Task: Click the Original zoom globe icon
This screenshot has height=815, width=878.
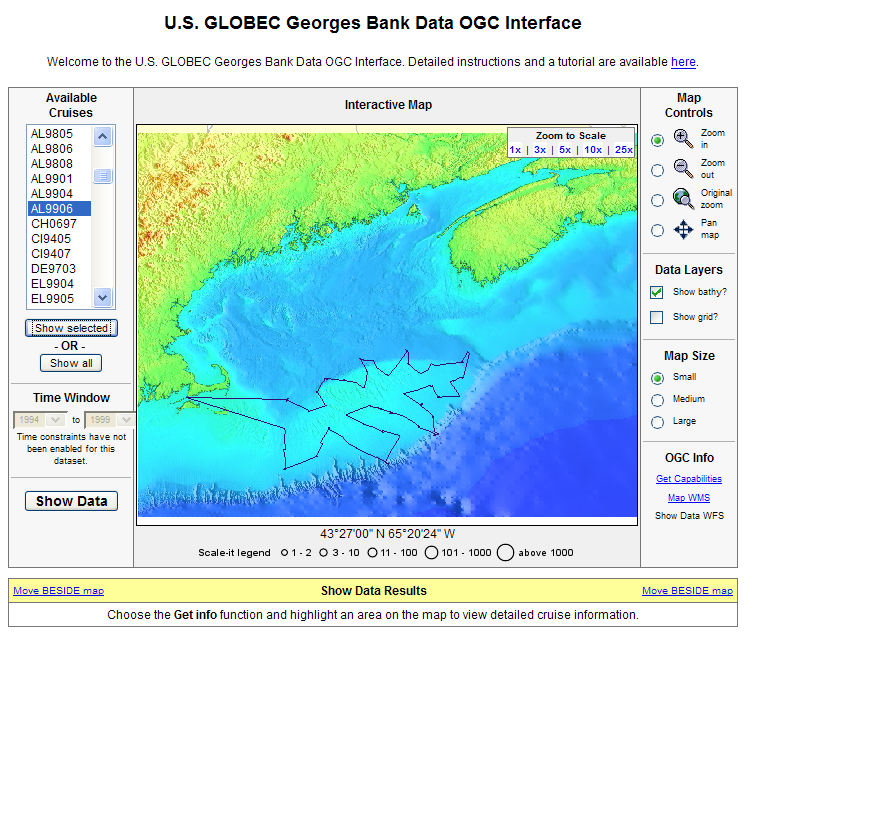Action: [683, 198]
